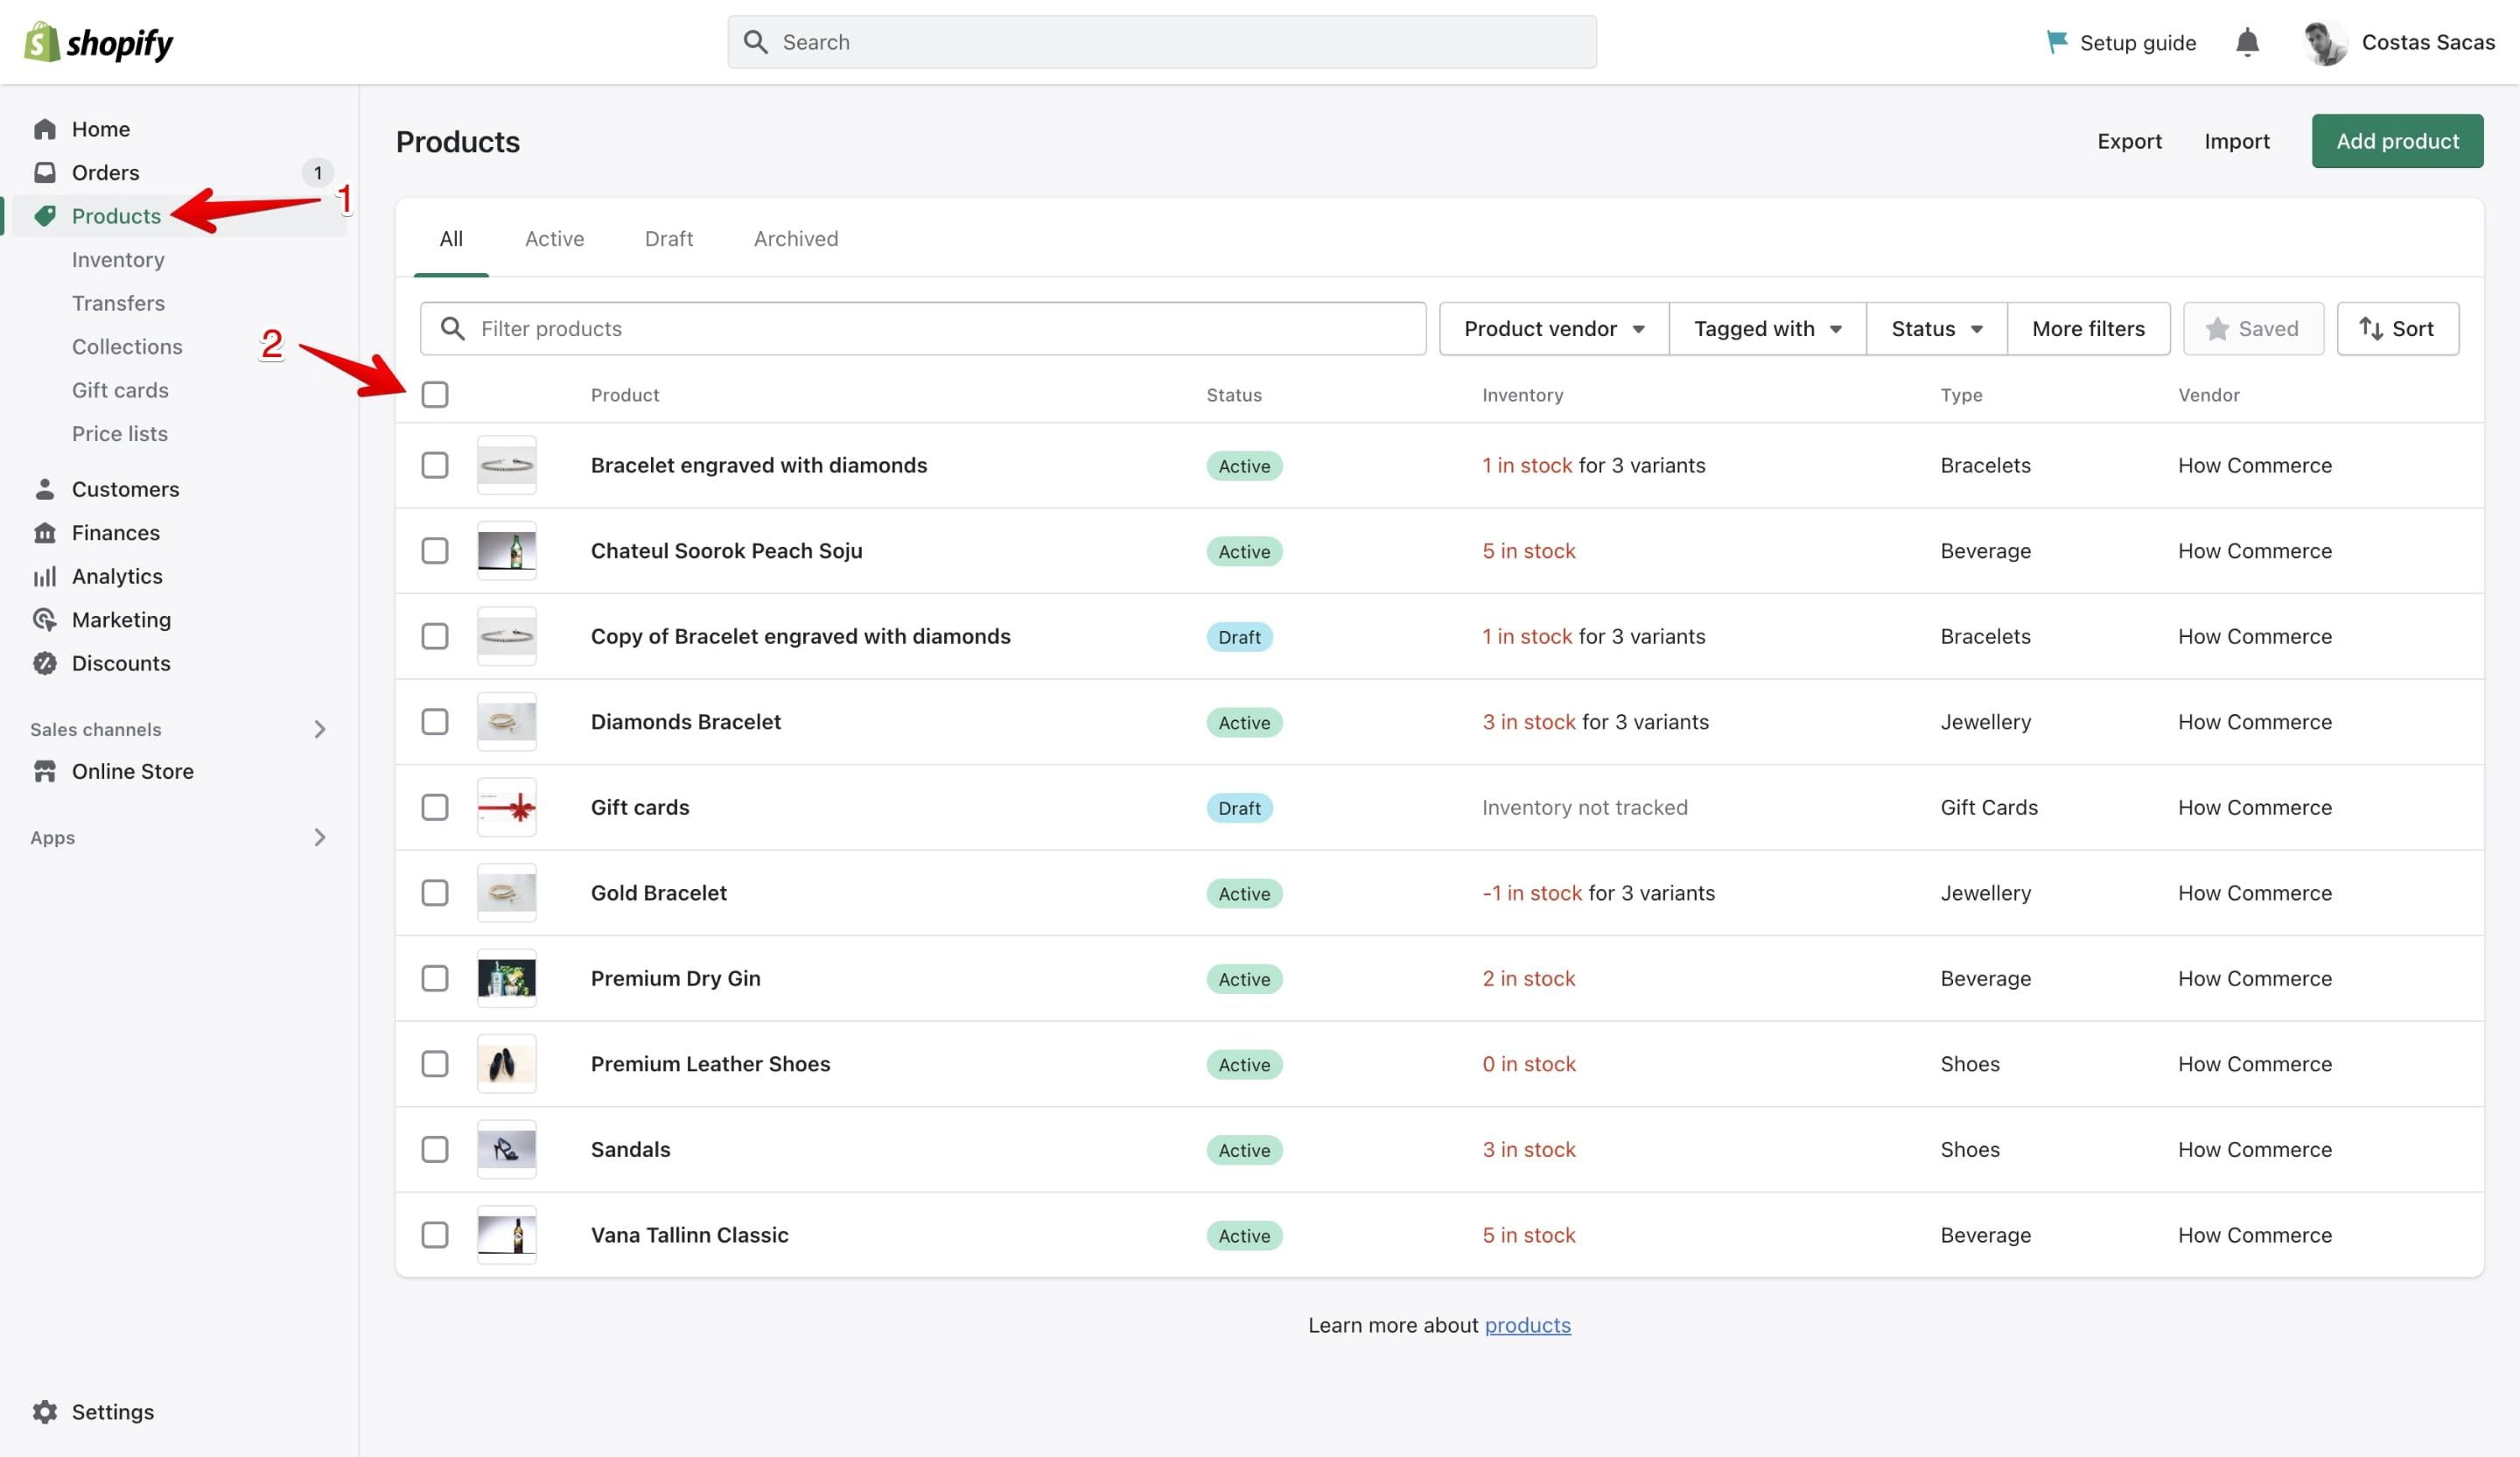The image size is (2520, 1457).
Task: Click the Orders count badge
Action: [318, 172]
